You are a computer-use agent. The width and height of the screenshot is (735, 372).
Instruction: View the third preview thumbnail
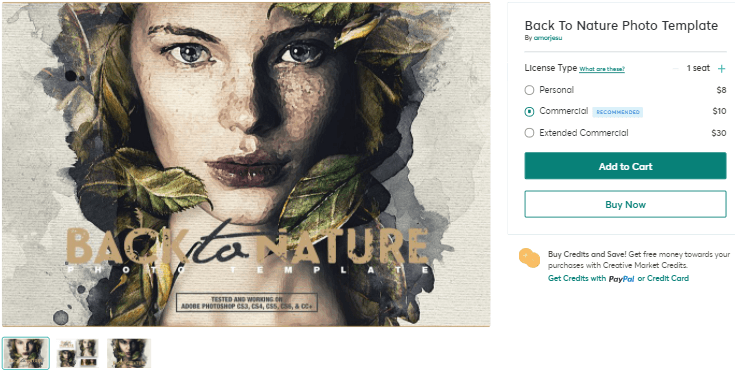129,353
